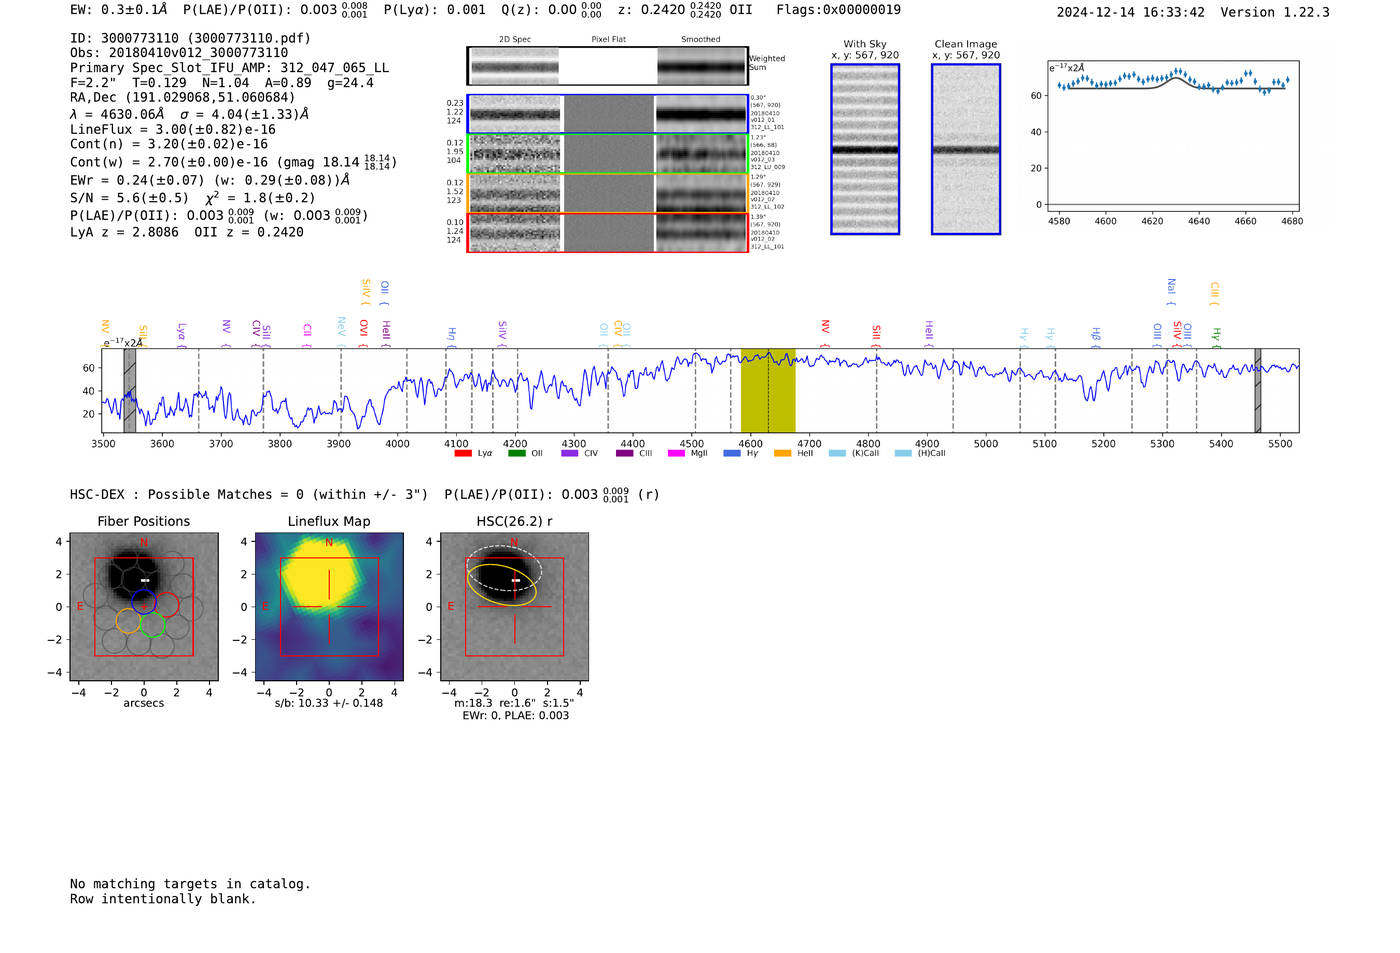
Task: Click the hatched gray region near 3550 Å
Action: (129, 390)
